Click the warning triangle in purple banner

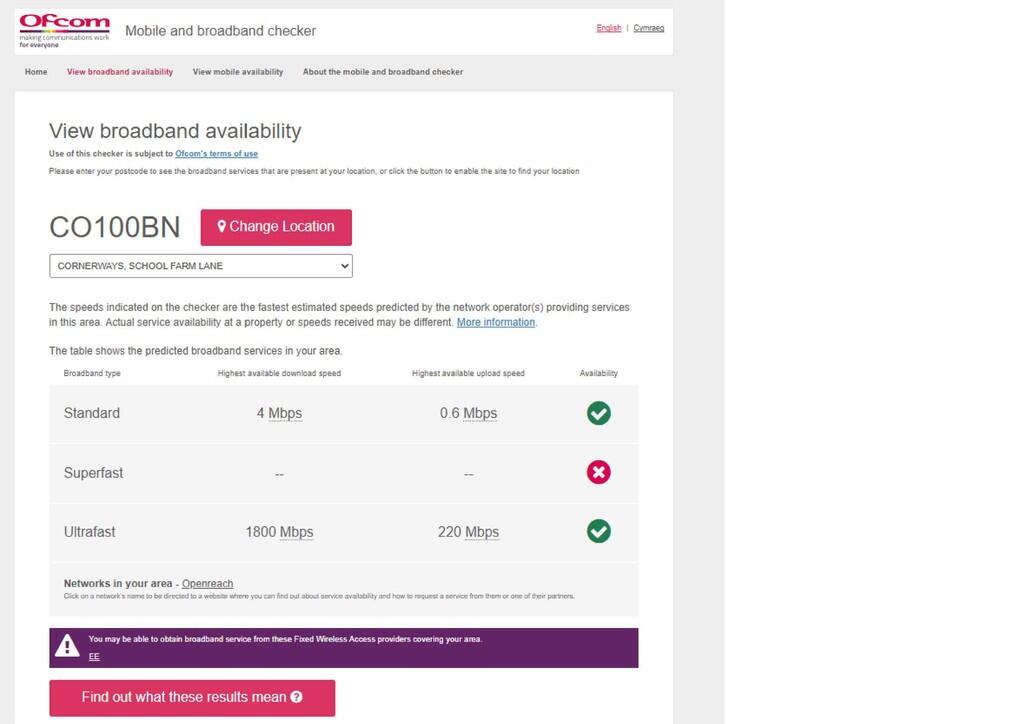[x=67, y=646]
